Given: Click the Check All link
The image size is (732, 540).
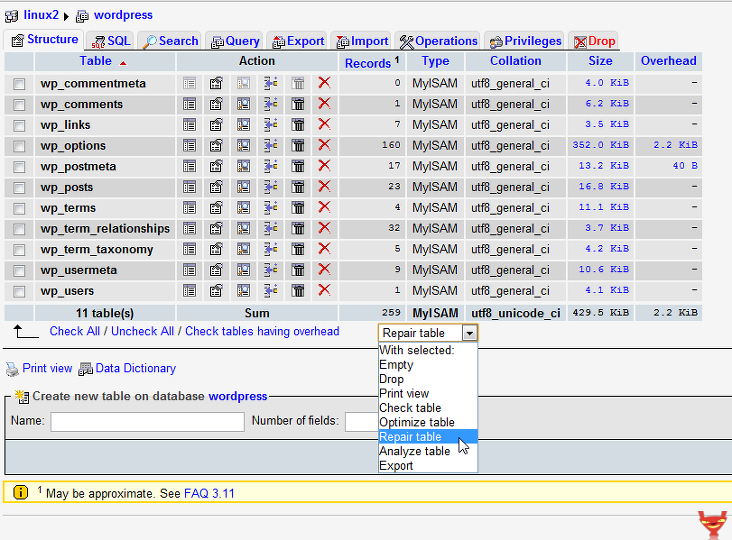Looking at the screenshot, I should [x=75, y=331].
